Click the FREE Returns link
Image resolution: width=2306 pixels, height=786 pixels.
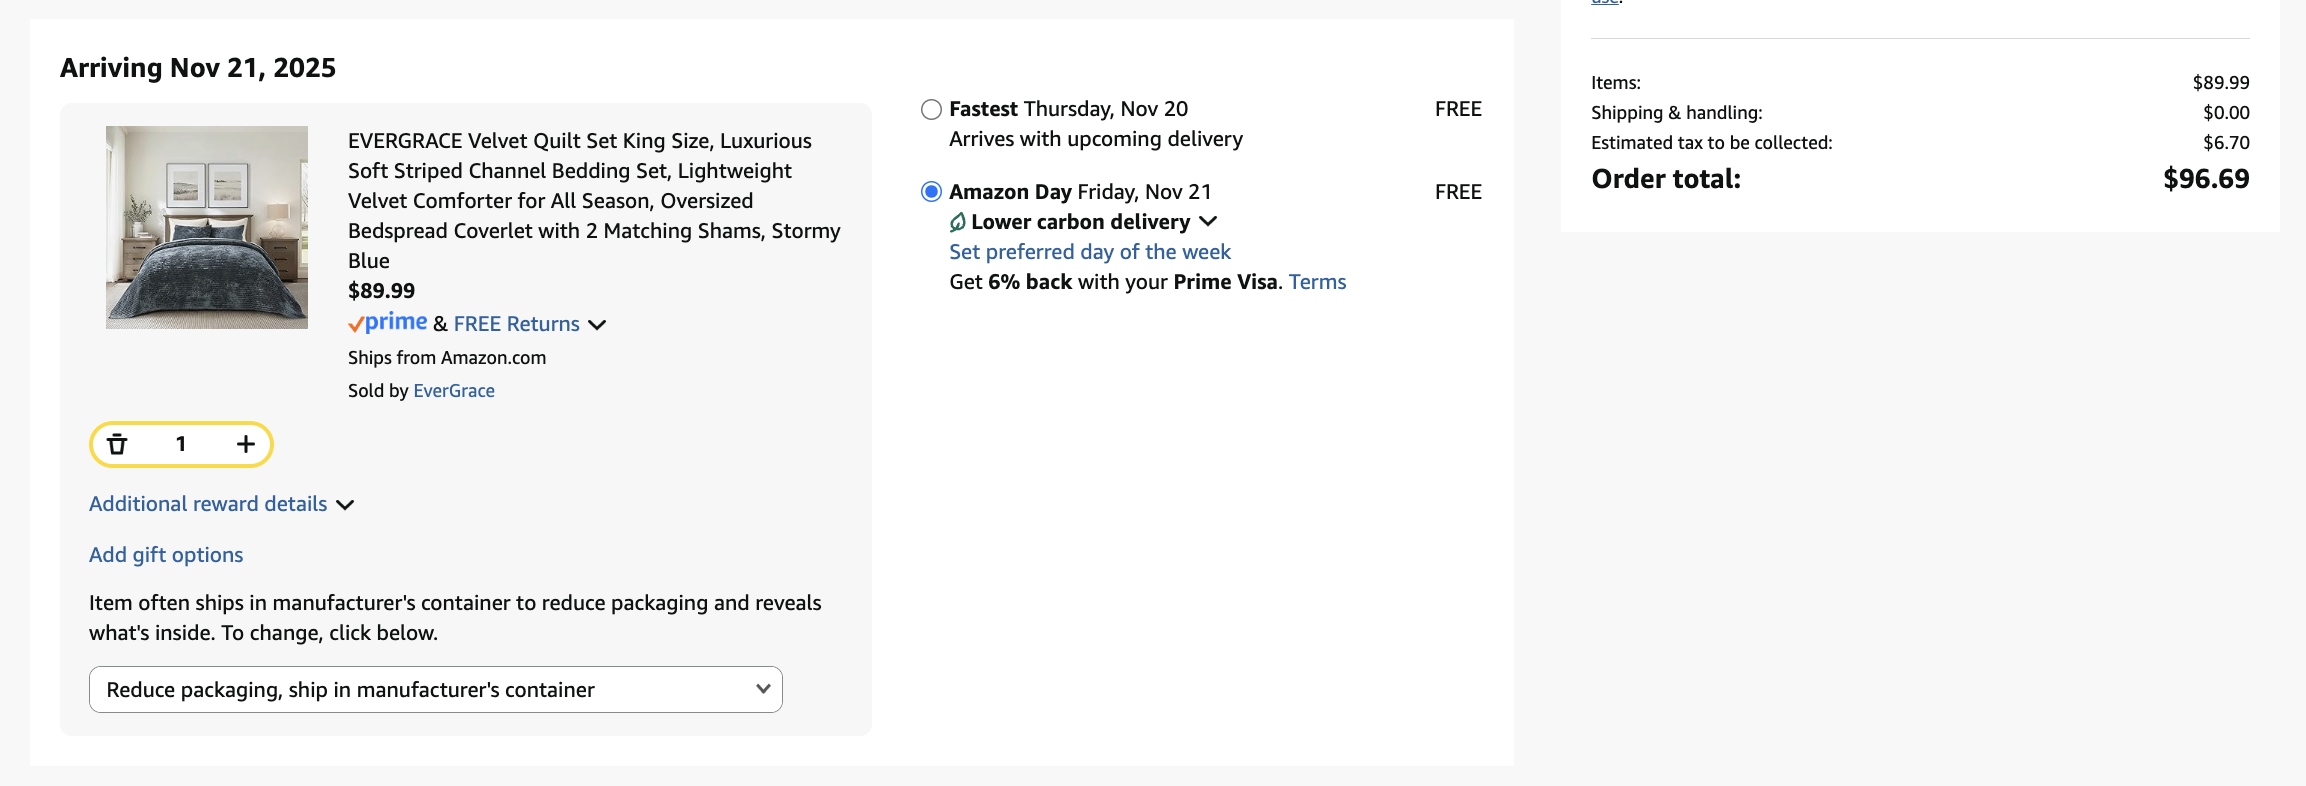tap(516, 324)
